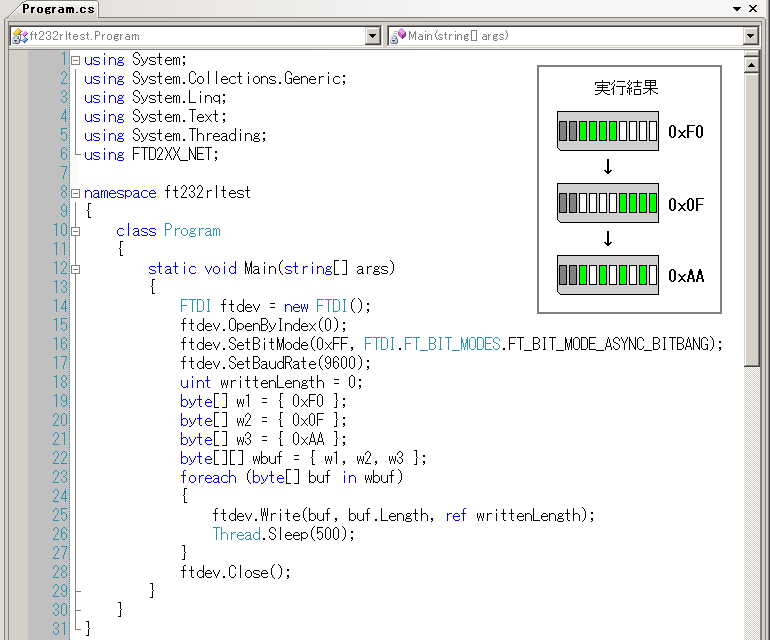The image size is (770, 640).
Task: Click the class icon beside ft232rltest.Program
Action: tap(20, 36)
